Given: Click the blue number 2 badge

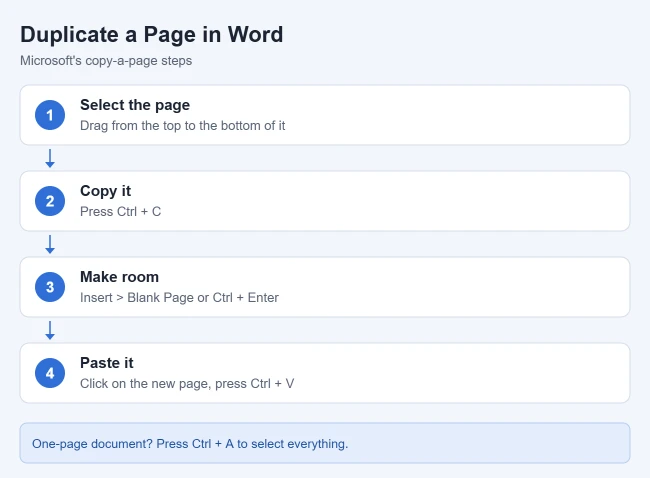Looking at the screenshot, I should pyautogui.click(x=50, y=201).
